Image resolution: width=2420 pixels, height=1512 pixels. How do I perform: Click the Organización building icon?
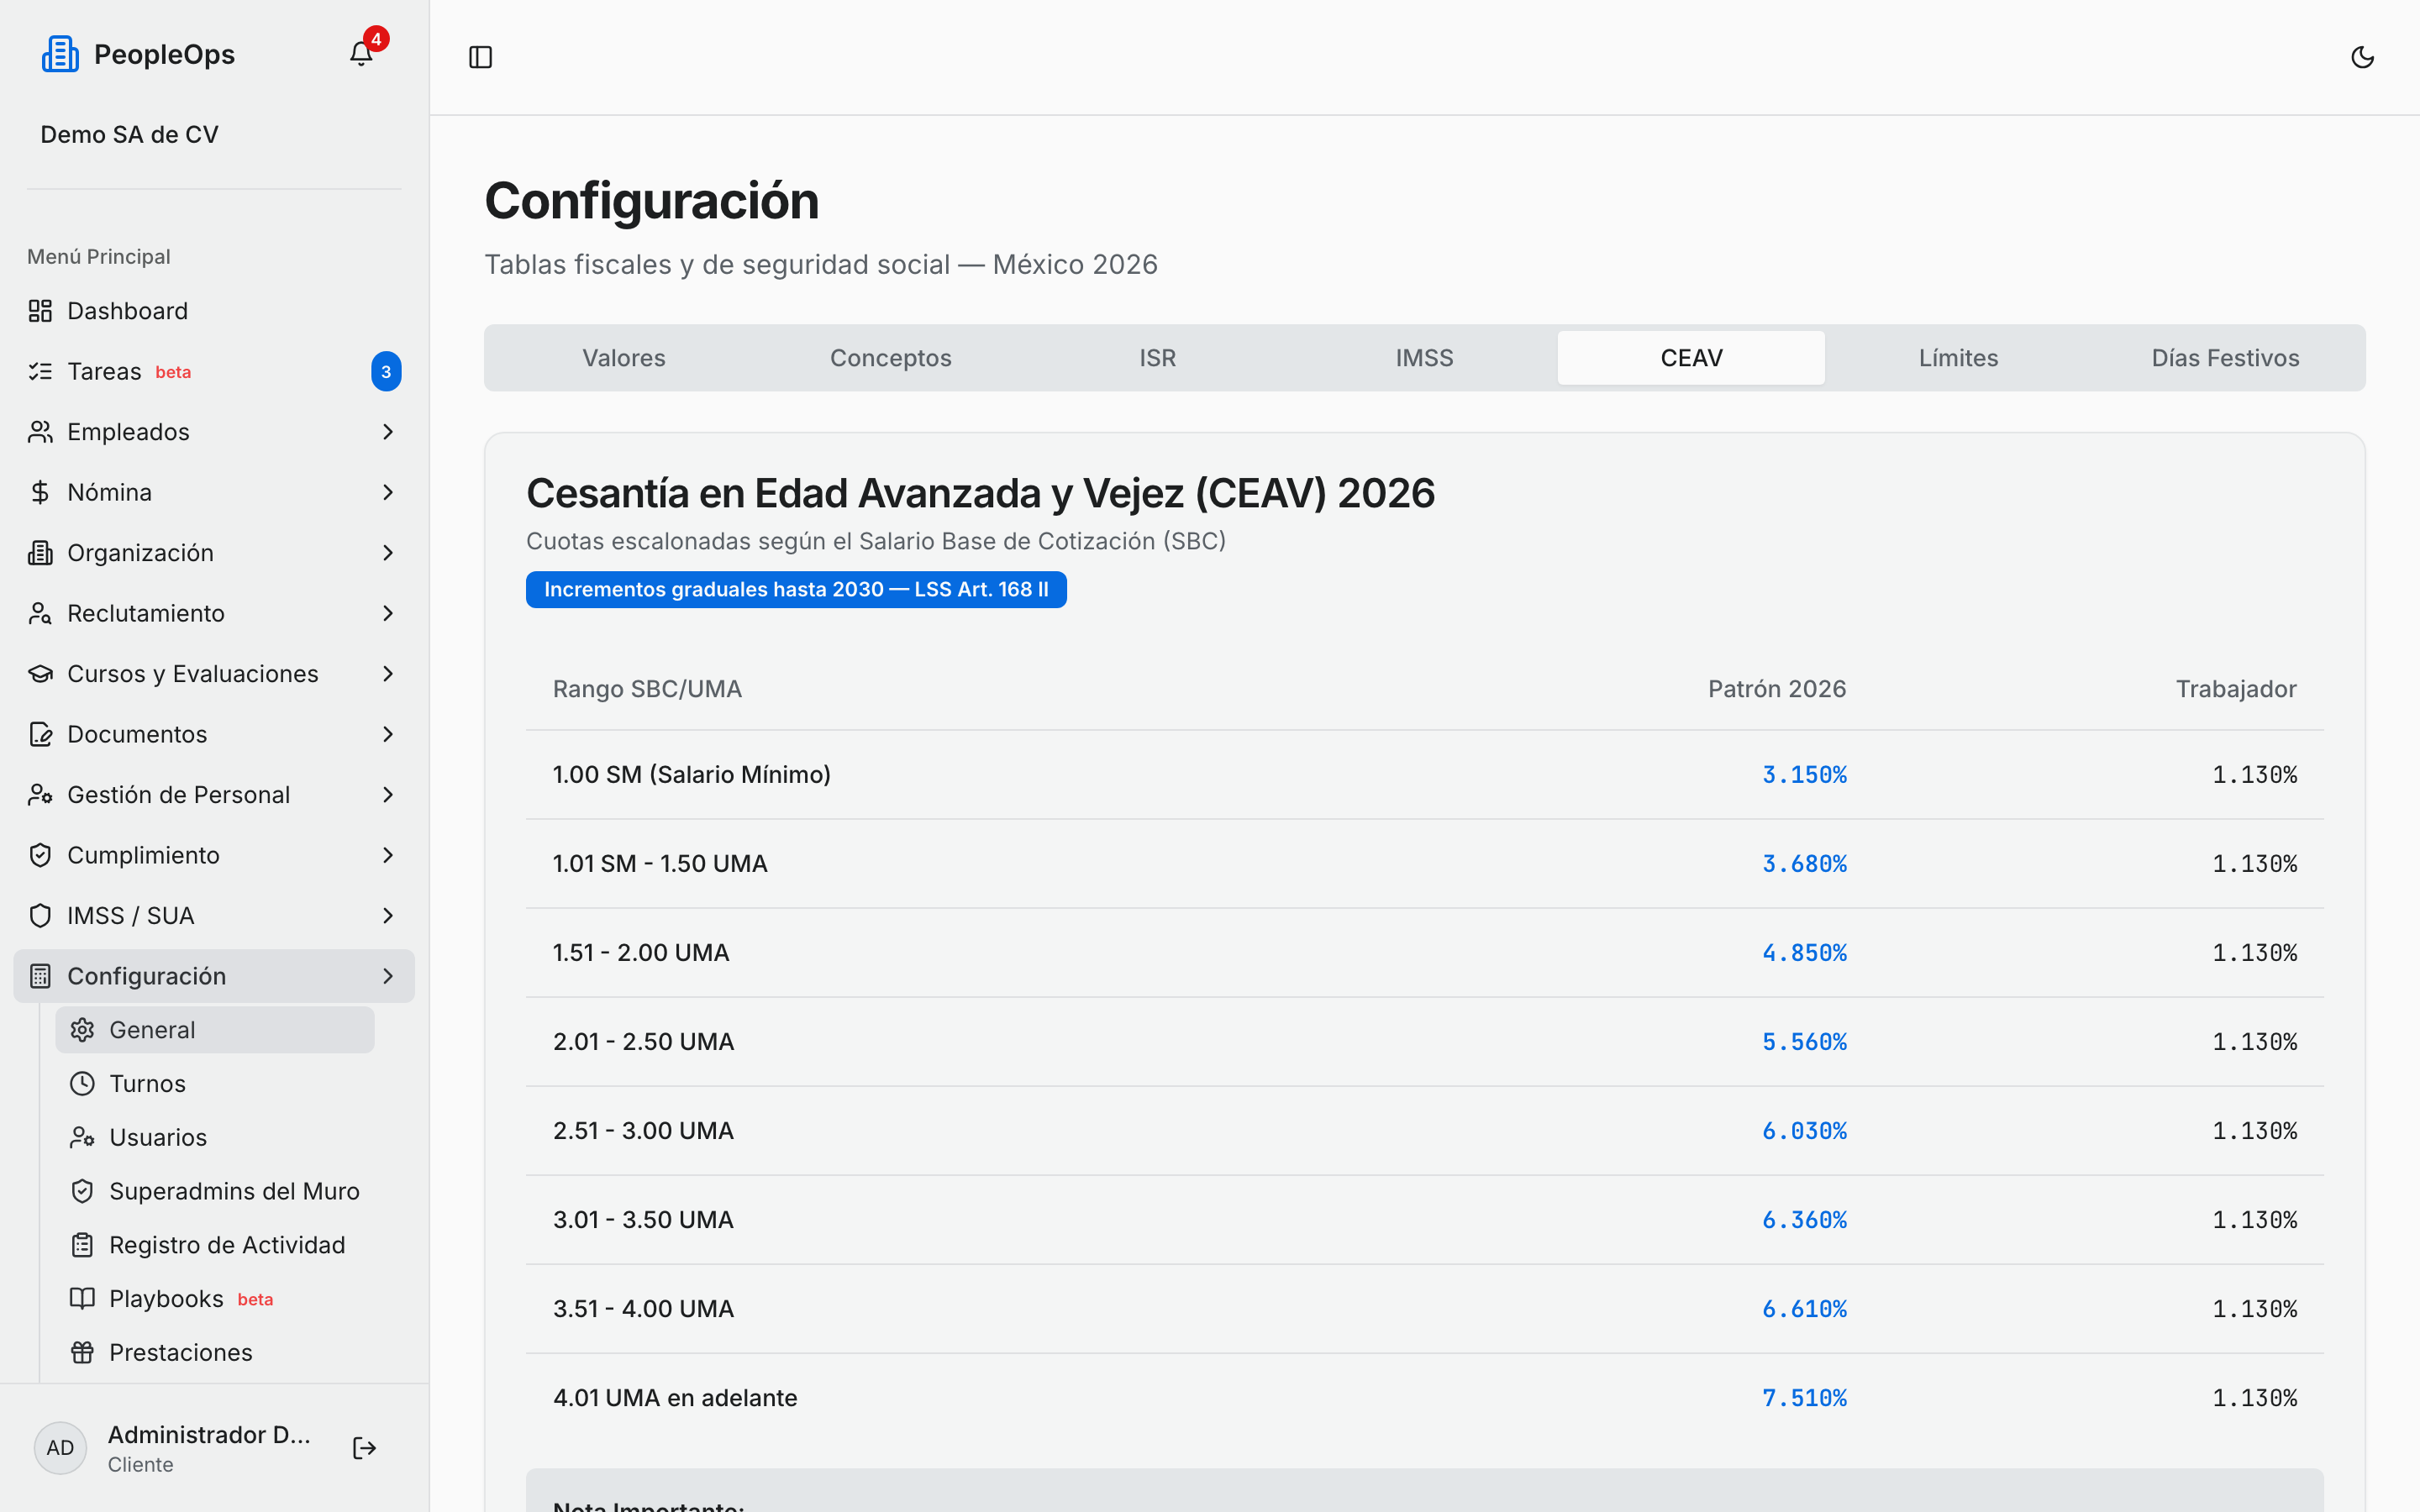(x=40, y=553)
